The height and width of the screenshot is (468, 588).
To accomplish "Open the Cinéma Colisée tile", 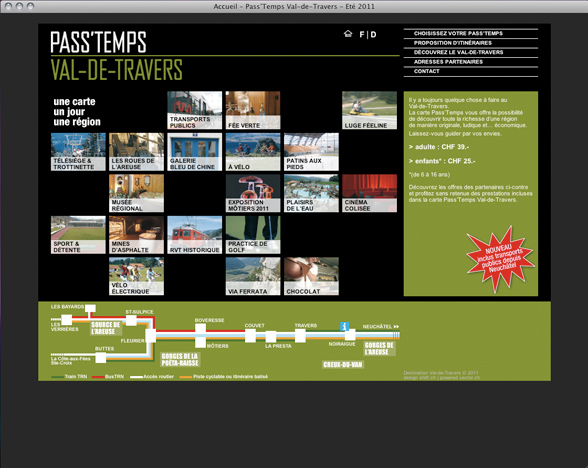I will [369, 193].
